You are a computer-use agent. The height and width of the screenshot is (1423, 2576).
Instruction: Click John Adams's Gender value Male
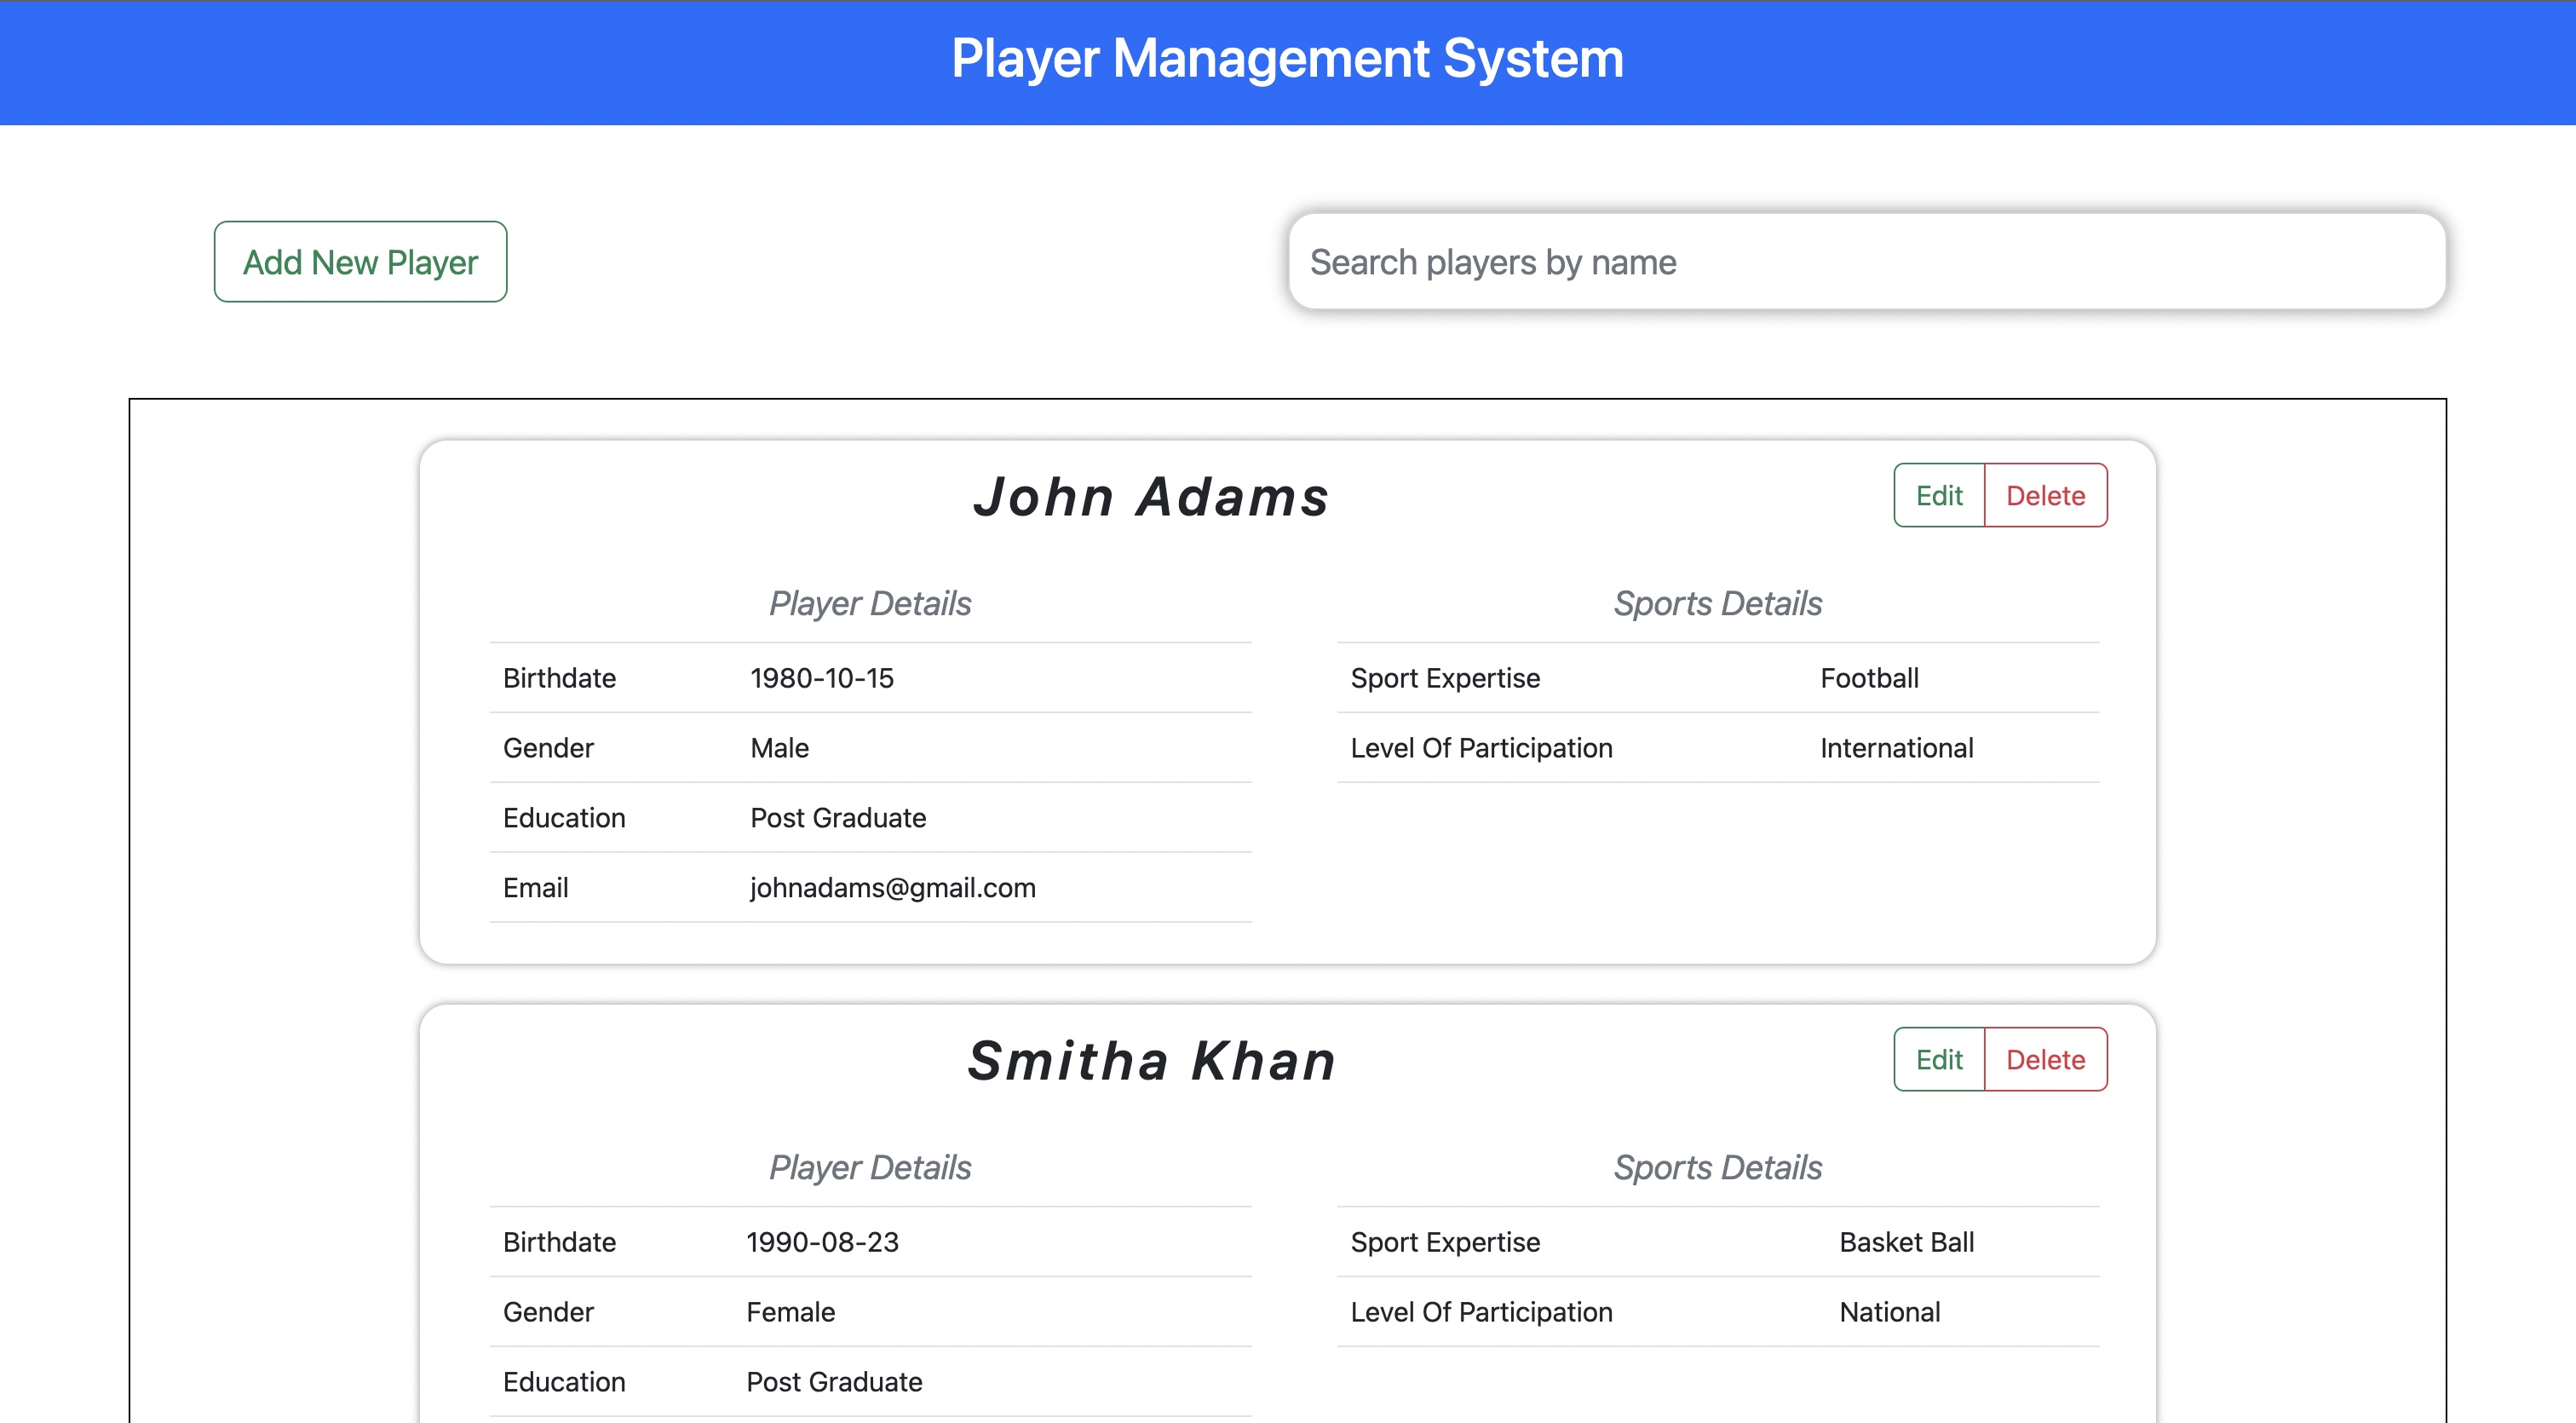(x=780, y=747)
